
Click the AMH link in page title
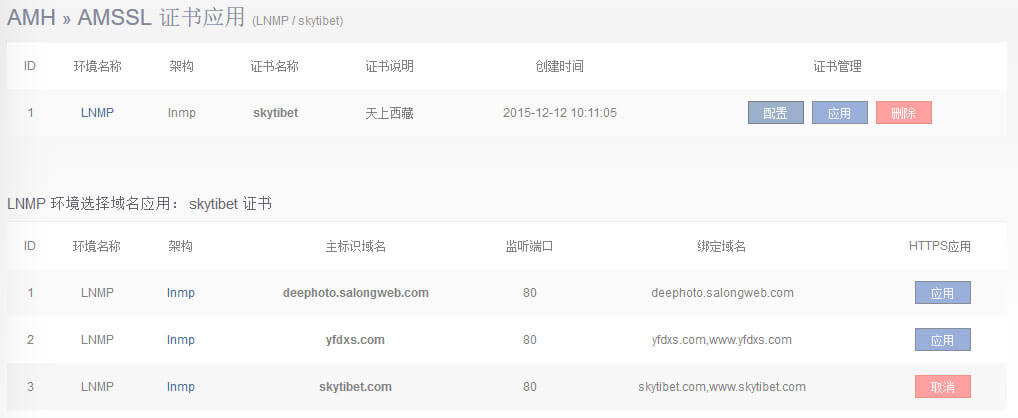[x=30, y=18]
